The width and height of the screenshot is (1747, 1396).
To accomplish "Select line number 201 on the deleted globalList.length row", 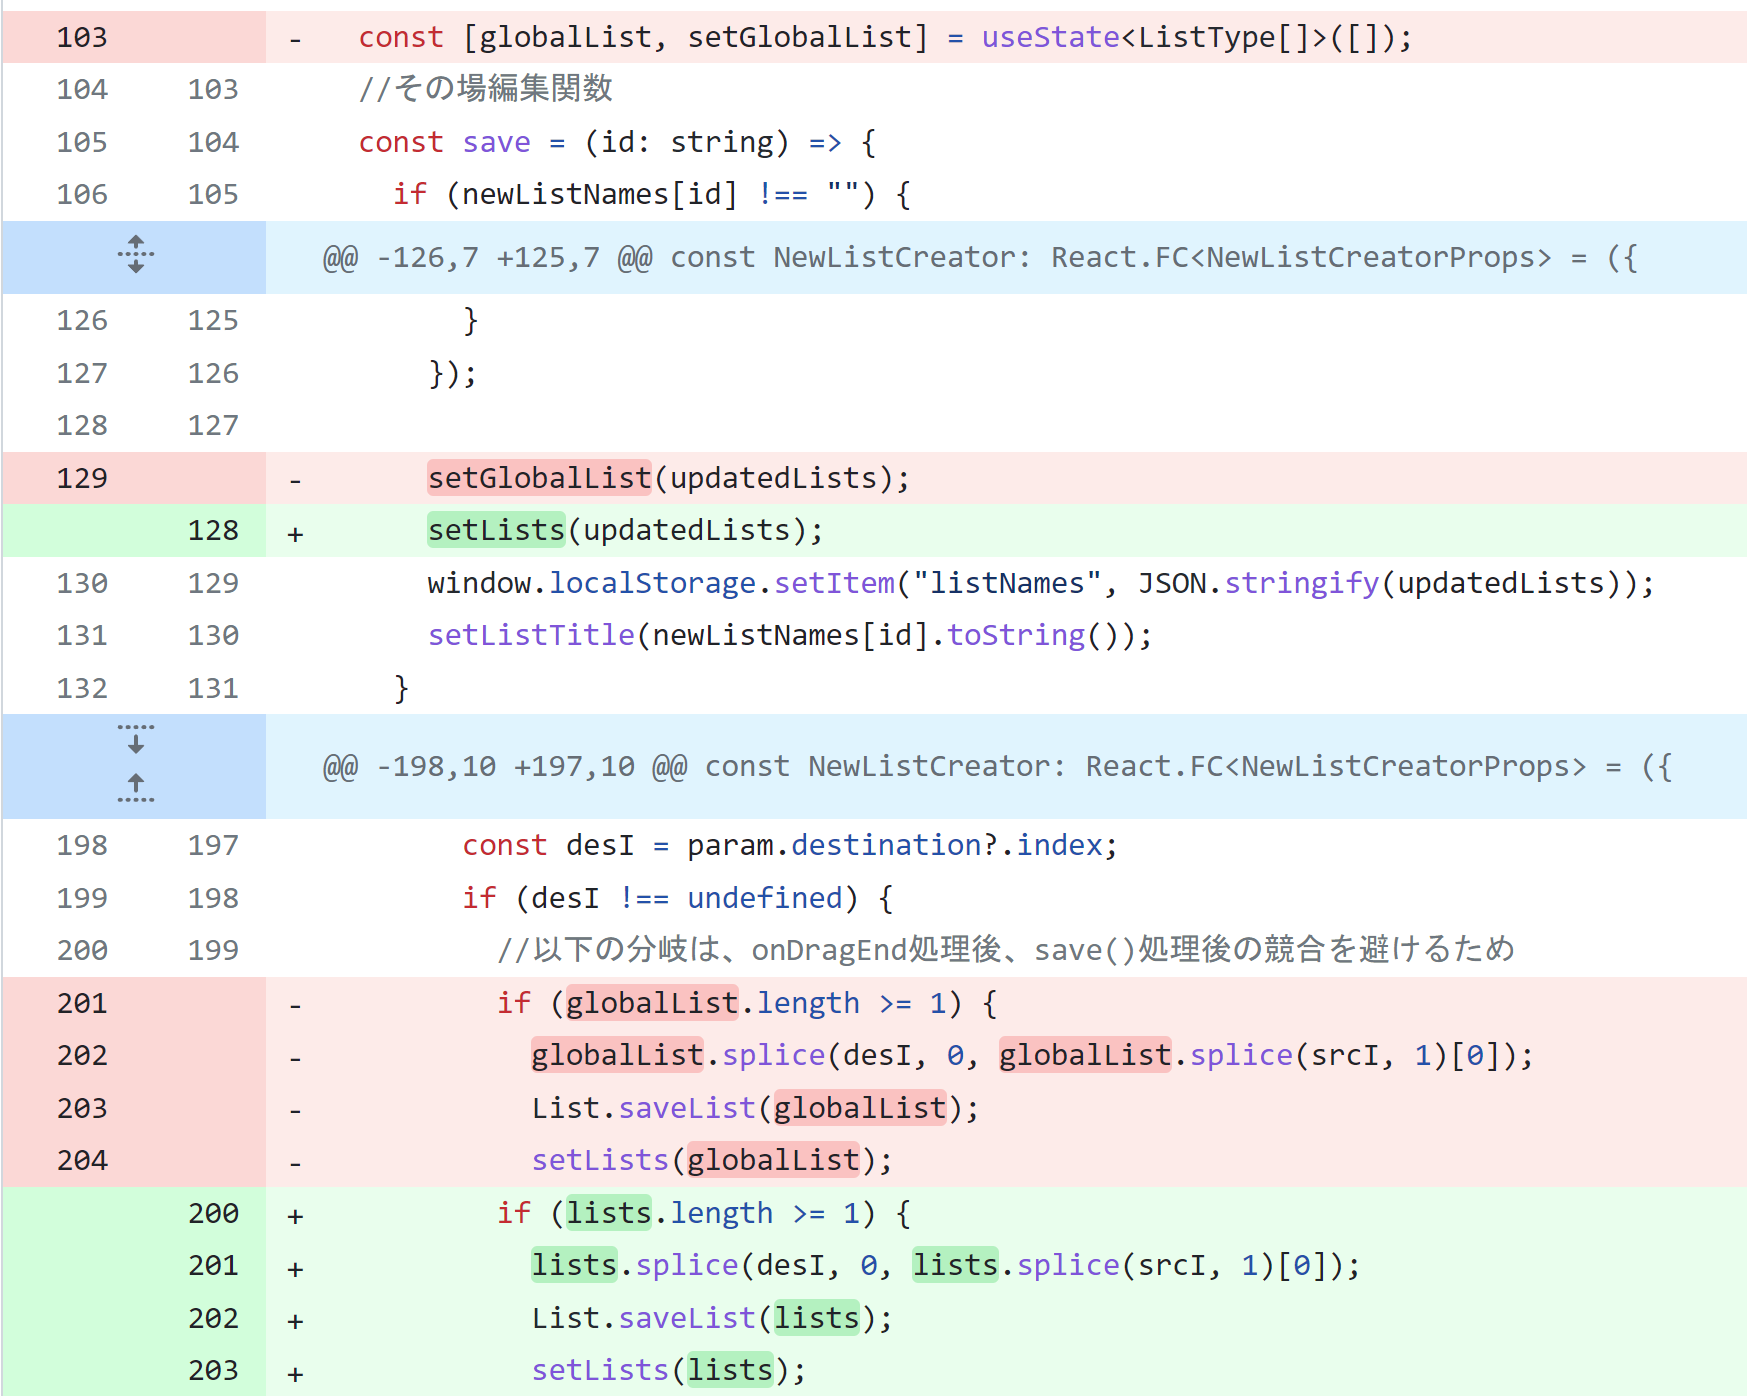I will 82,1003.
